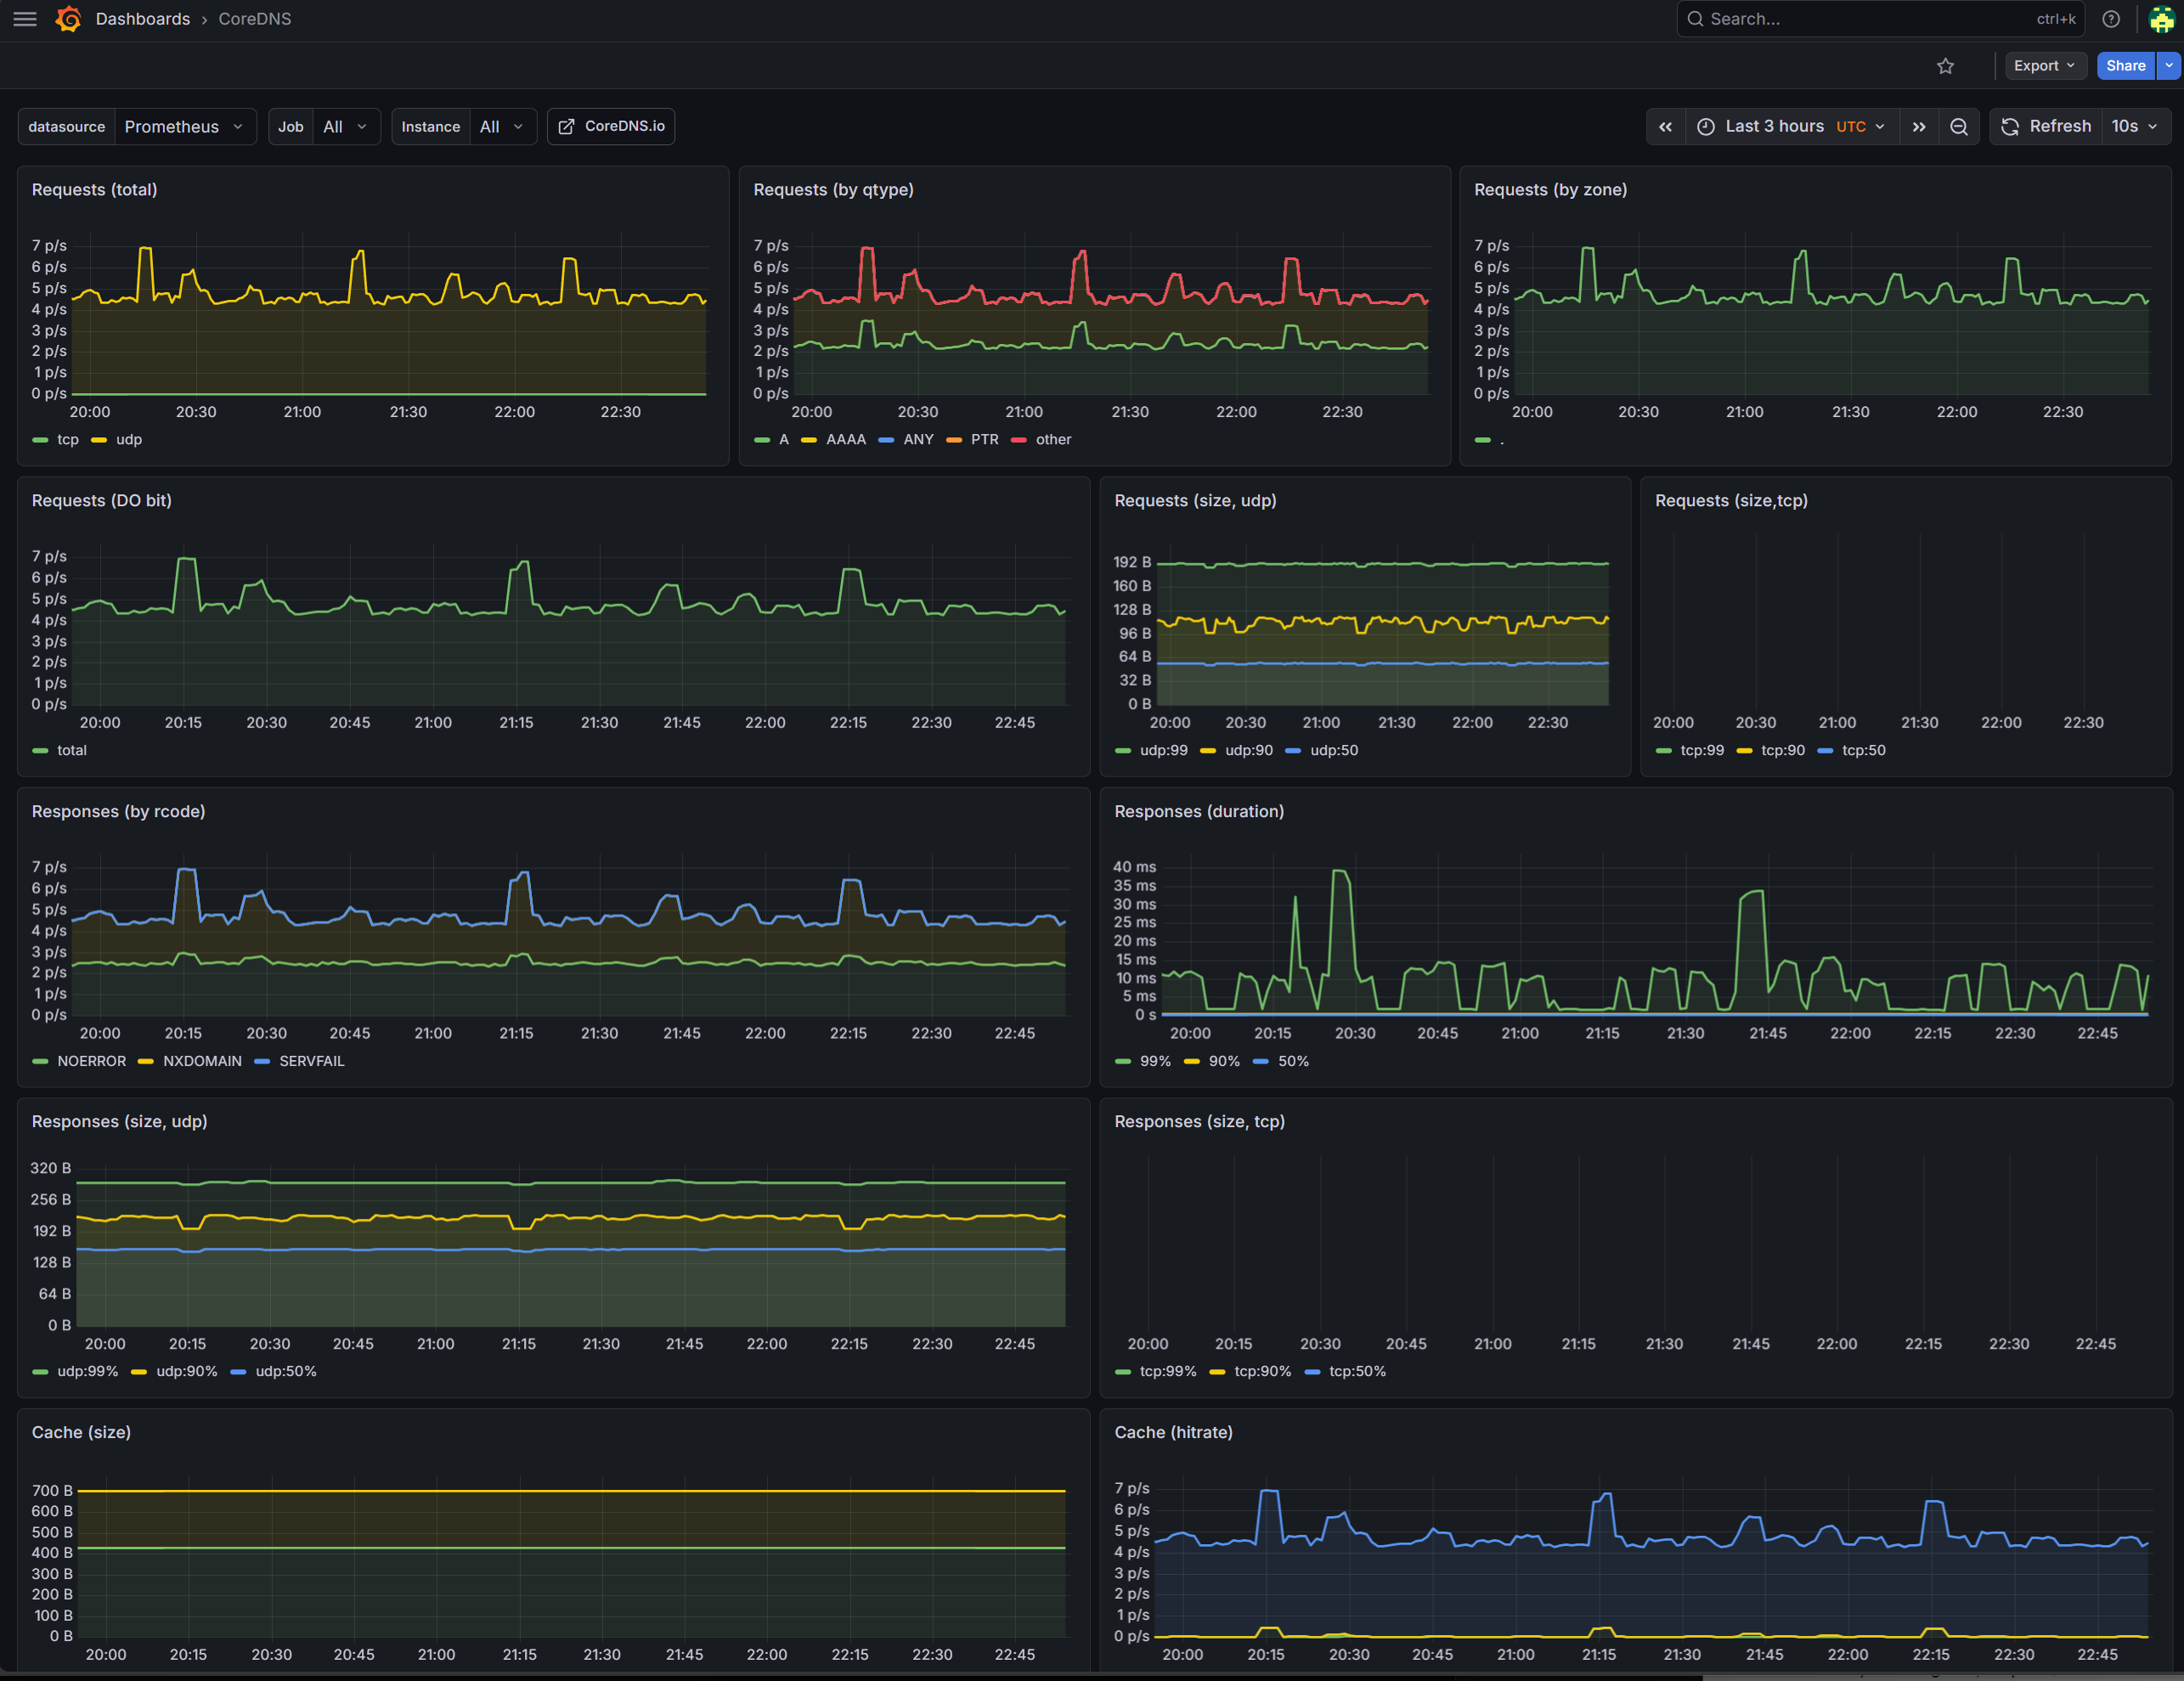The width and height of the screenshot is (2184, 1681).
Task: Toggle the 'other' series legend item
Action: pyautogui.click(x=1054, y=440)
